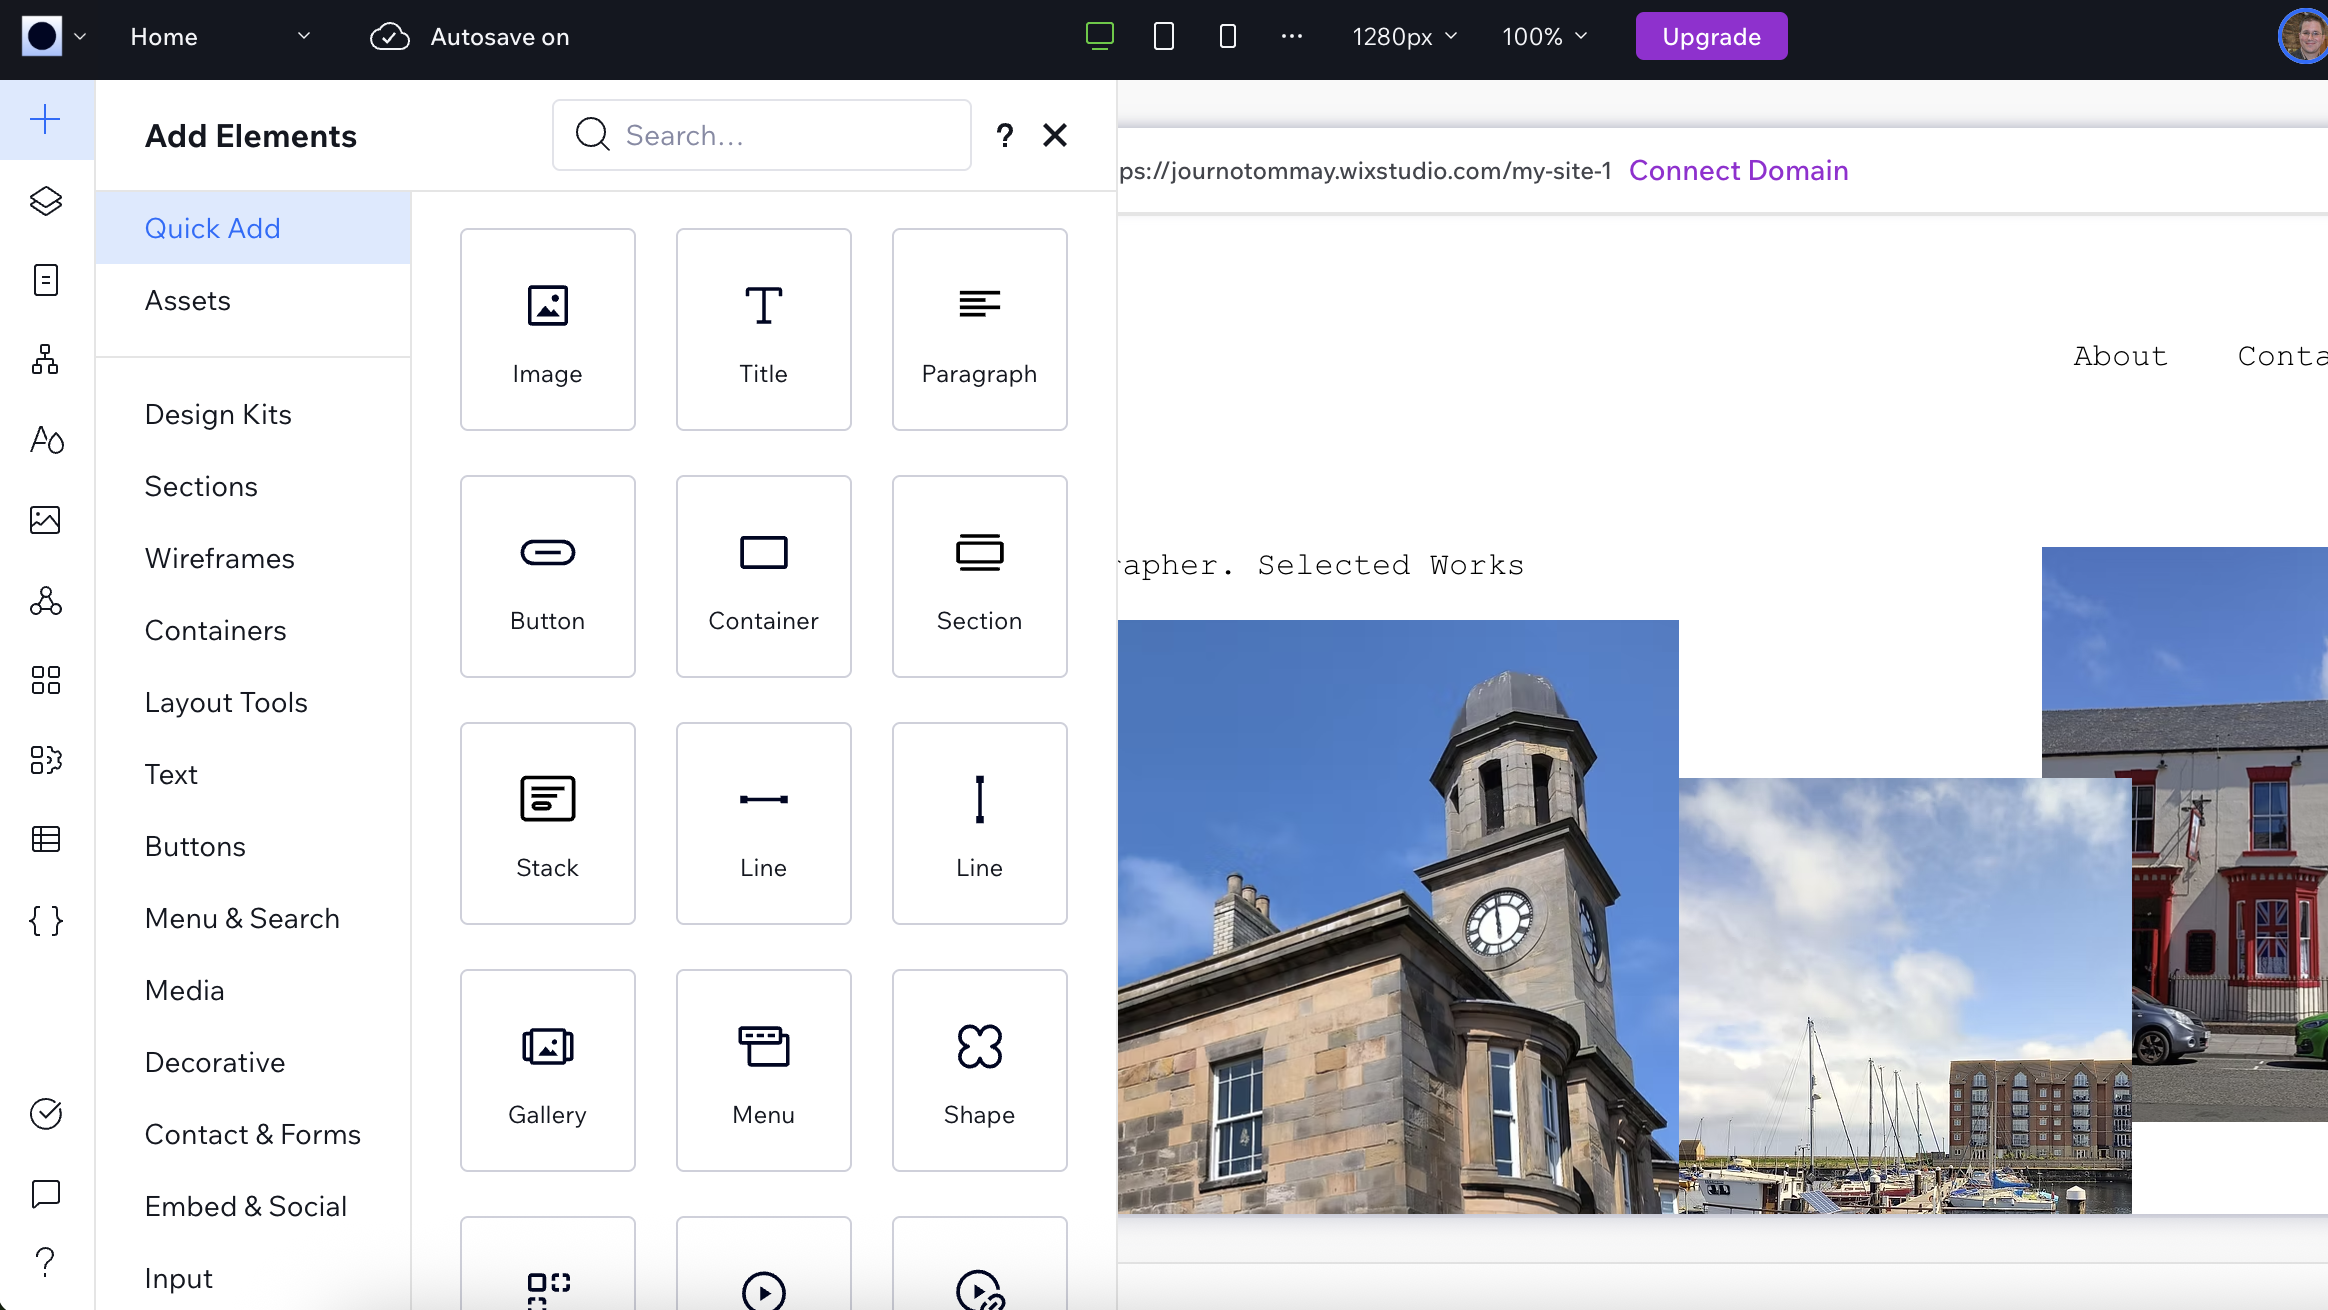Open the Site Structure masters icon
Image resolution: width=2328 pixels, height=1310 pixels.
tap(46, 360)
